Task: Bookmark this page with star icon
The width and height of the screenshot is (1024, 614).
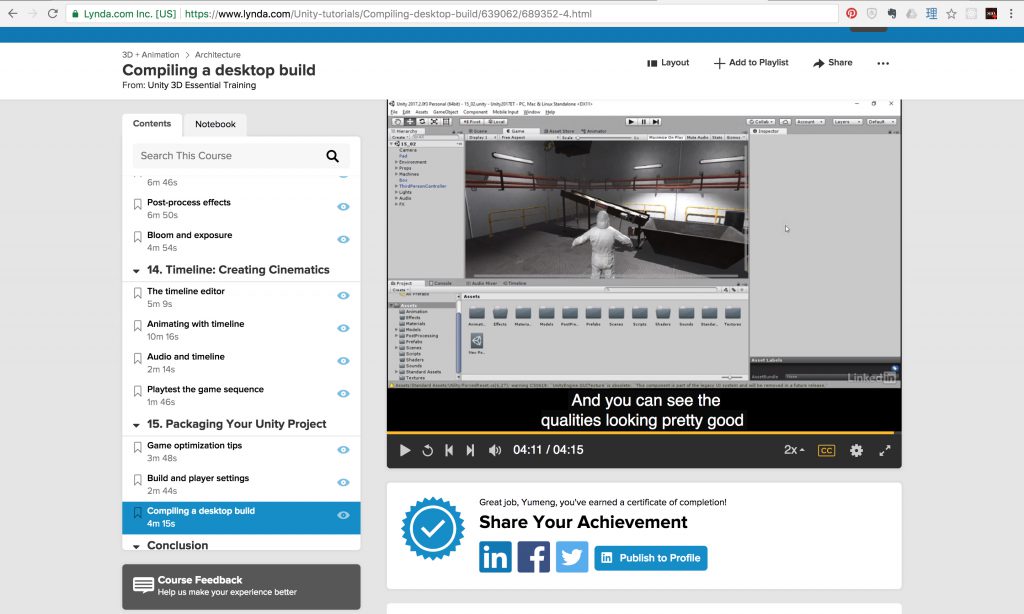Action: click(x=952, y=14)
